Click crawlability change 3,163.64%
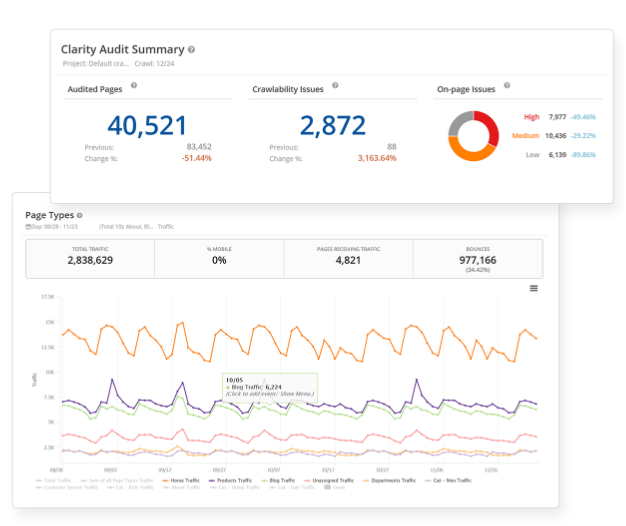This screenshot has height=526, width=626. [377, 158]
